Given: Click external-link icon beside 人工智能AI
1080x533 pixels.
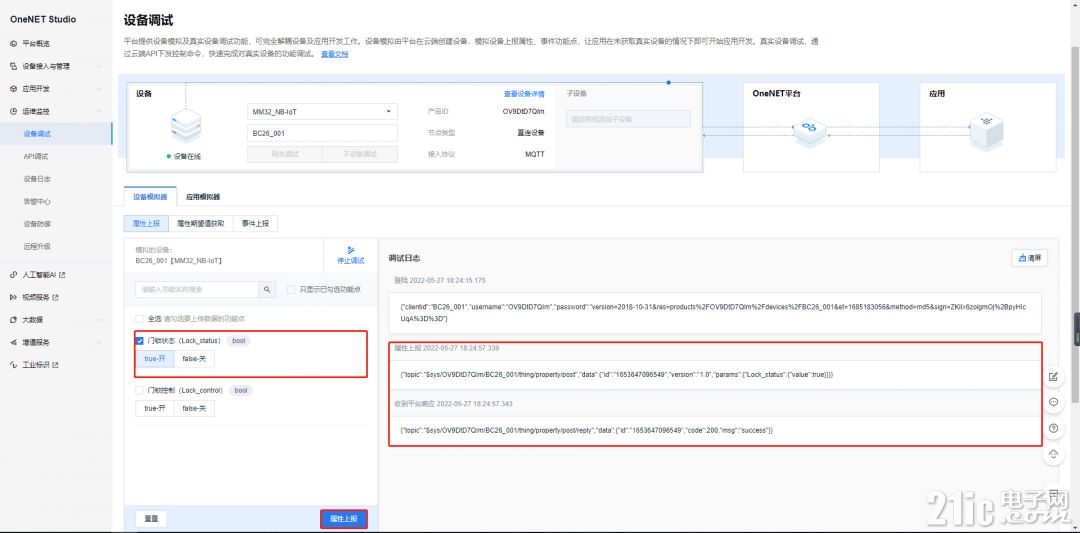Looking at the screenshot, I should [63, 275].
